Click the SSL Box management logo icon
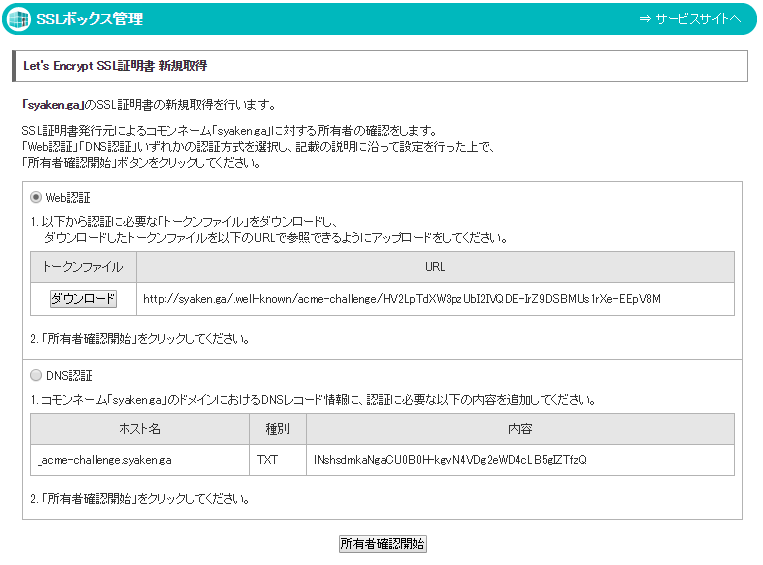Viewport: 763px width, 565px height. (x=19, y=19)
